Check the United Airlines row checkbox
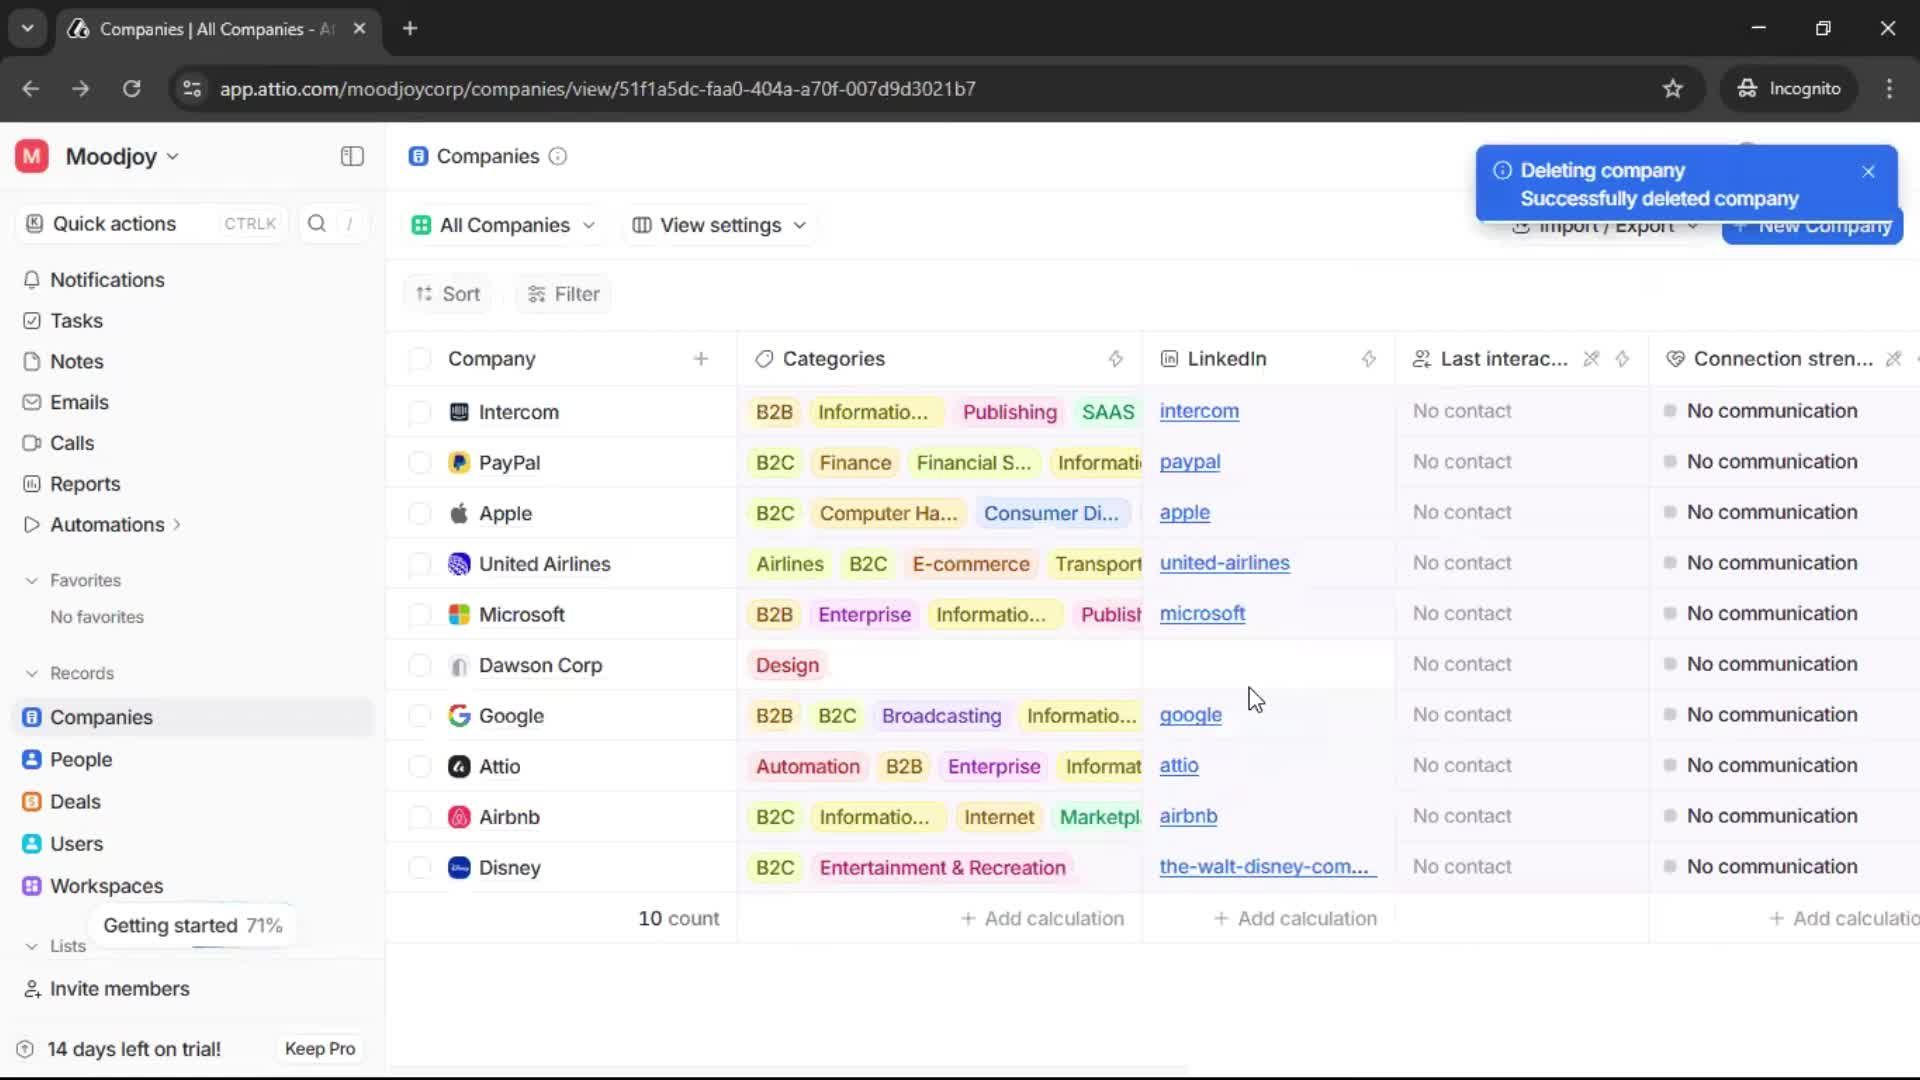This screenshot has height=1080, width=1920. point(420,564)
